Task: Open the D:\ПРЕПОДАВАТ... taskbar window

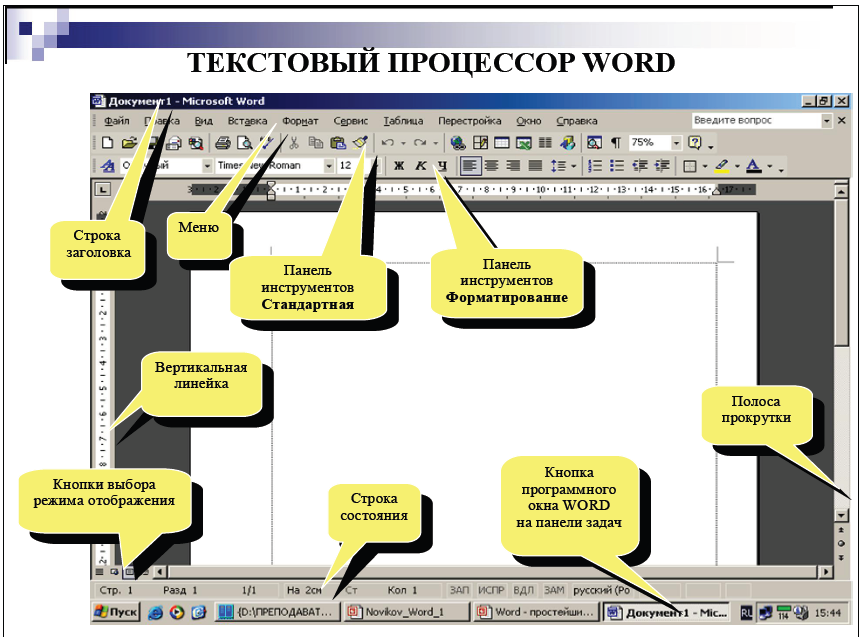Action: coord(276,612)
